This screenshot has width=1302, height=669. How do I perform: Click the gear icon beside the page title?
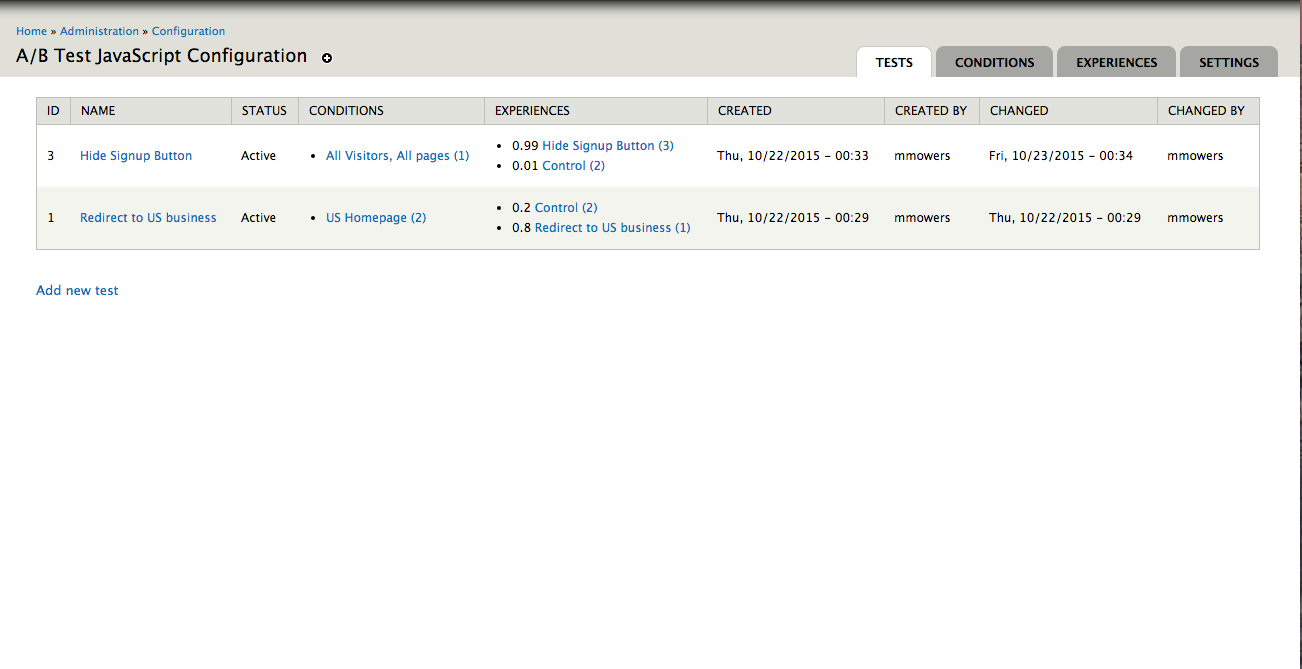327,58
